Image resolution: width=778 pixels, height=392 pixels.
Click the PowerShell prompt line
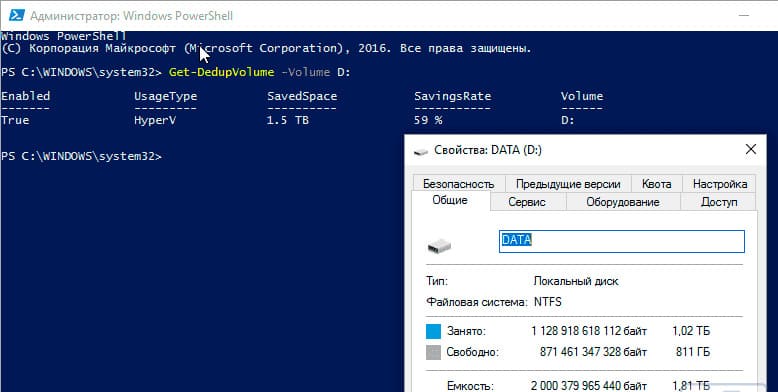(x=81, y=156)
